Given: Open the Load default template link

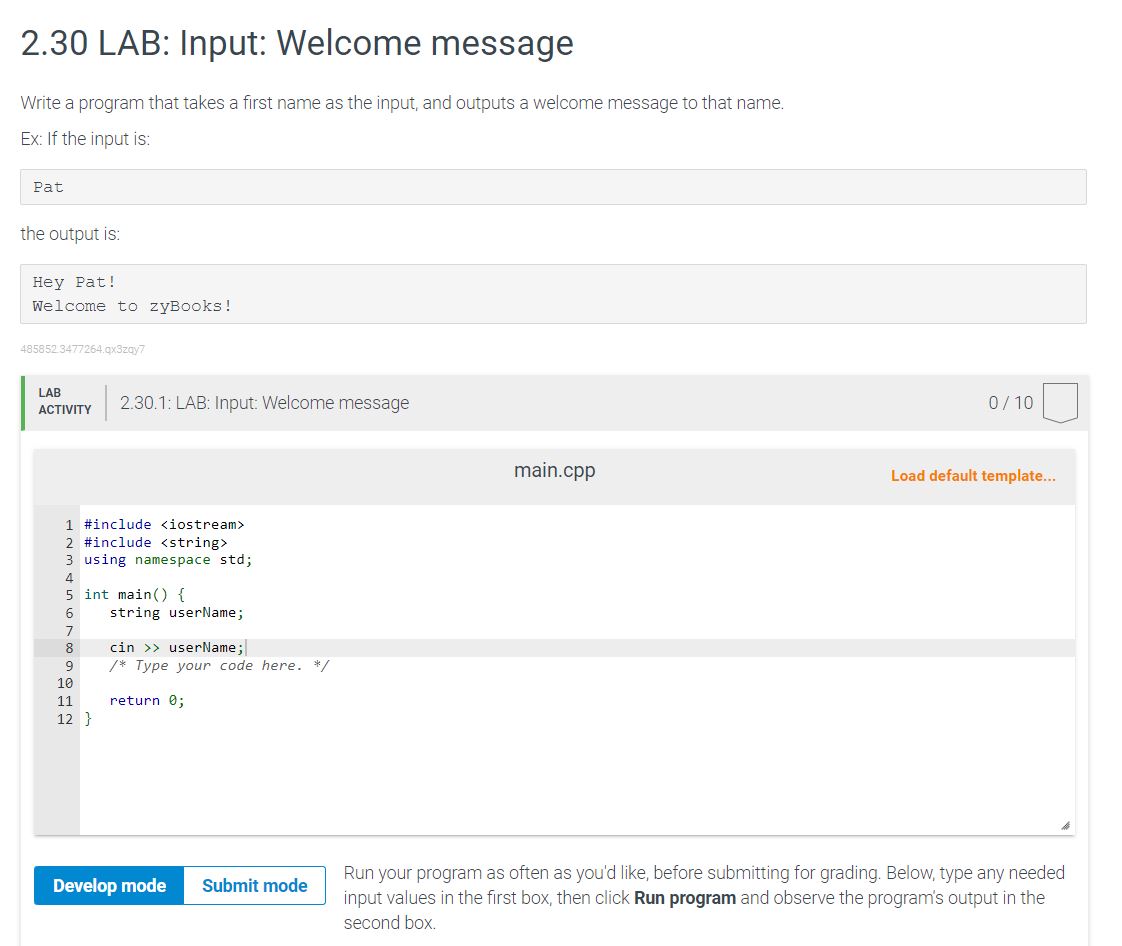Looking at the screenshot, I should pyautogui.click(x=973, y=475).
